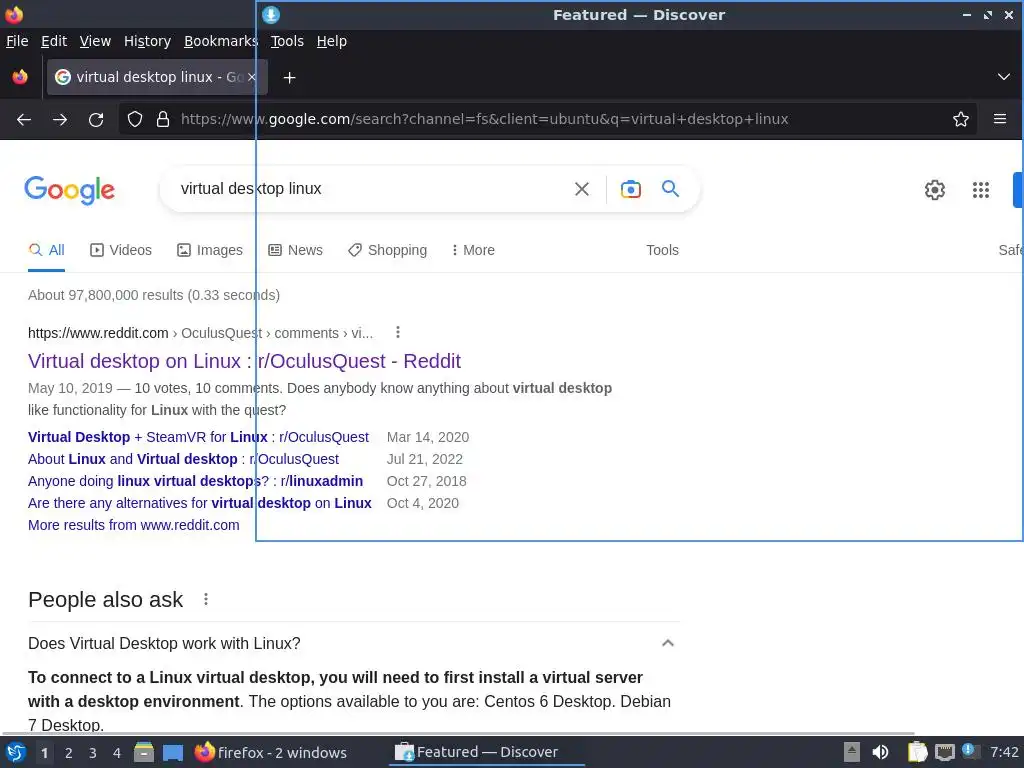Open the Lubuntu start menu
1024x768 pixels.
point(16,752)
